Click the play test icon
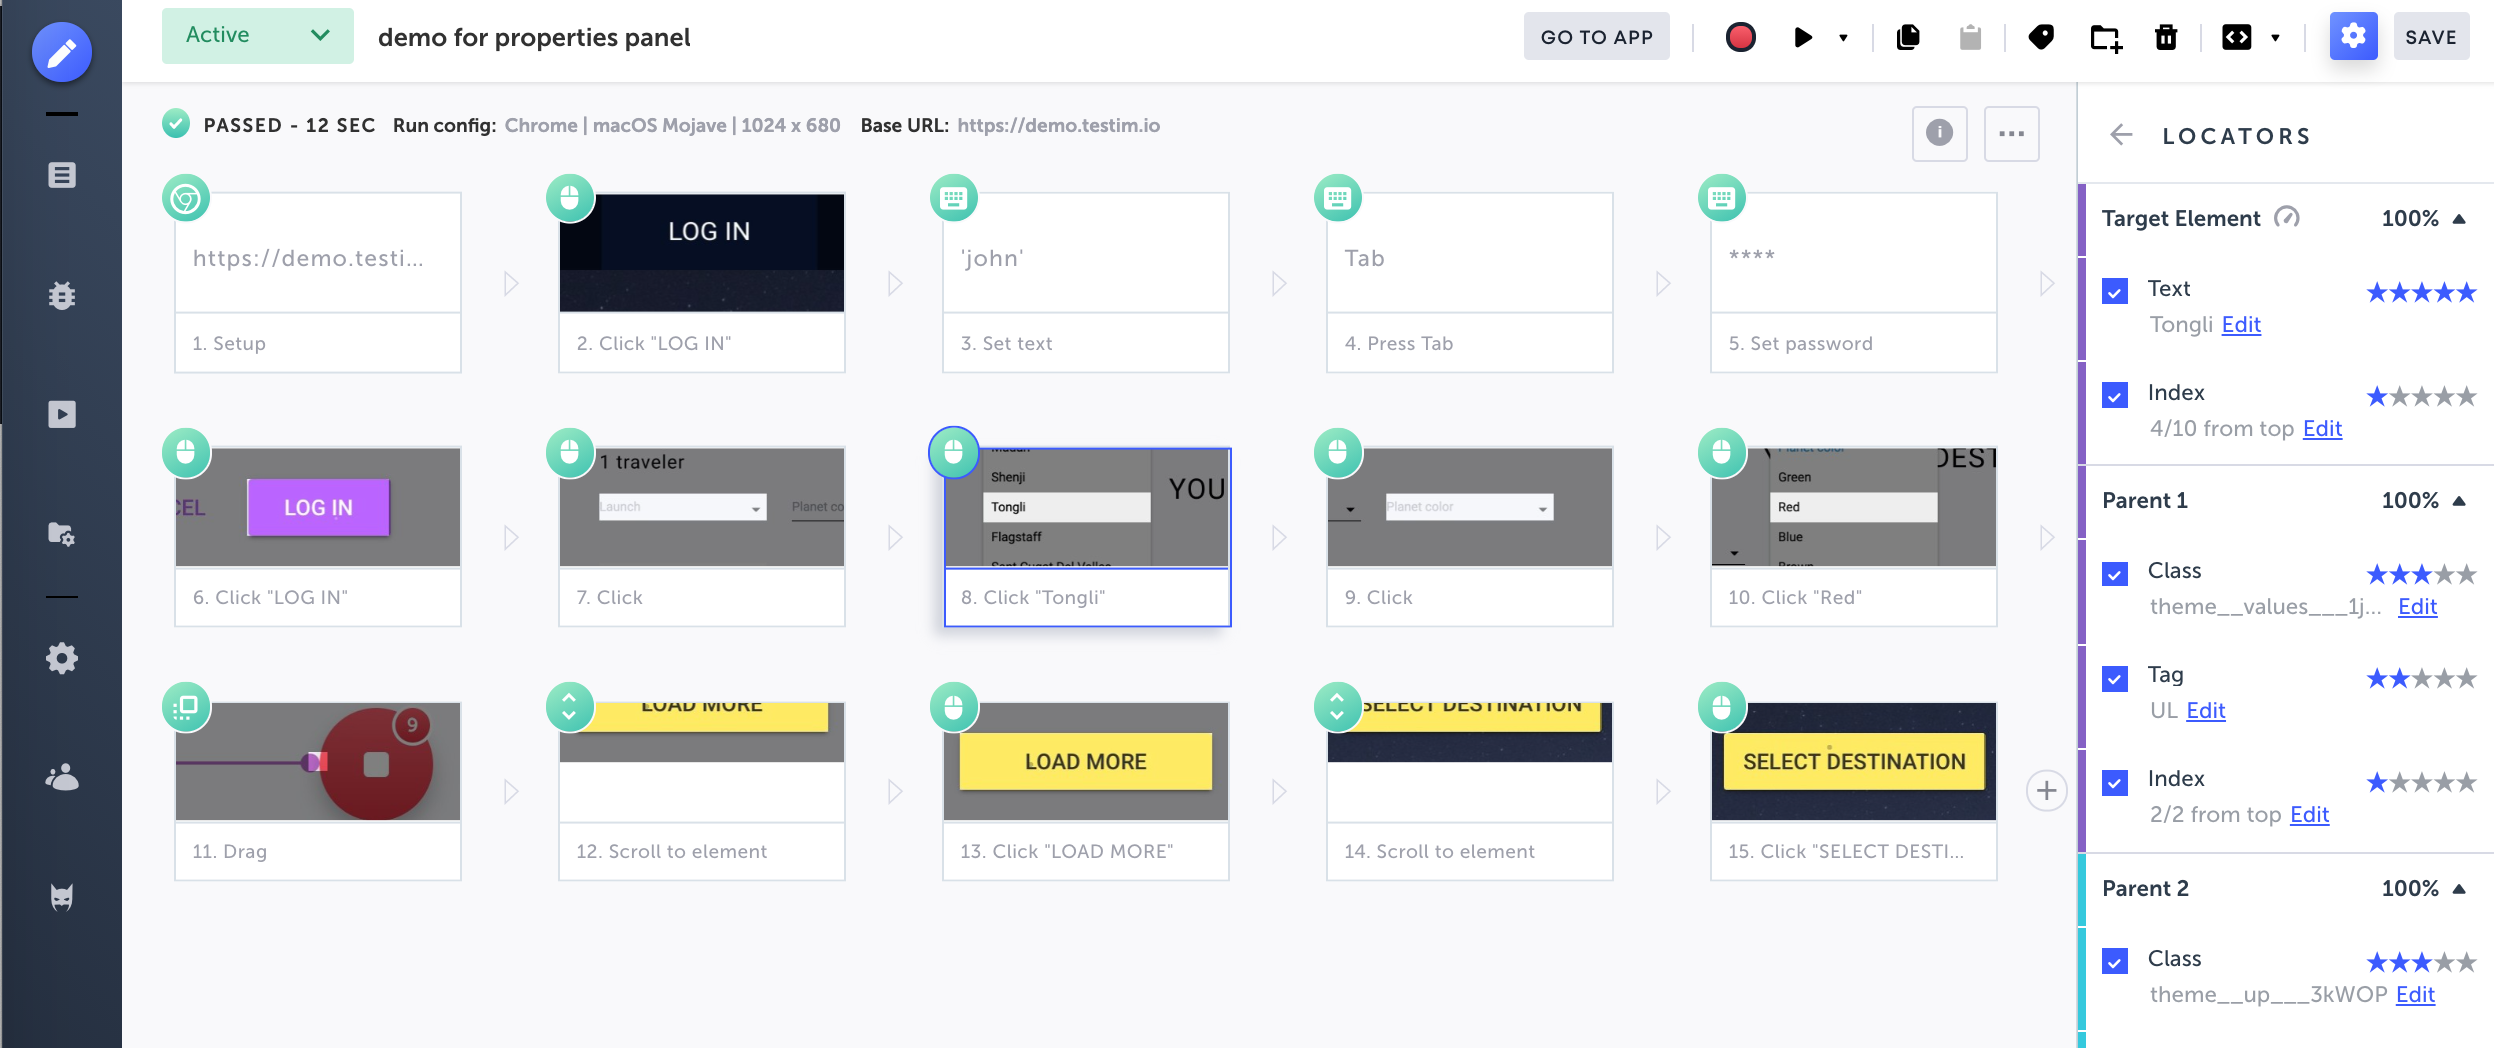2494x1048 pixels. click(1803, 37)
